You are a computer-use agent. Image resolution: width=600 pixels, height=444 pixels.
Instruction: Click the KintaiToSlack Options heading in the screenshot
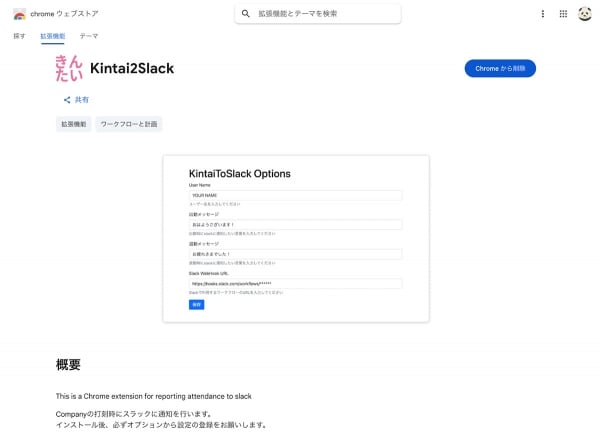coord(240,173)
